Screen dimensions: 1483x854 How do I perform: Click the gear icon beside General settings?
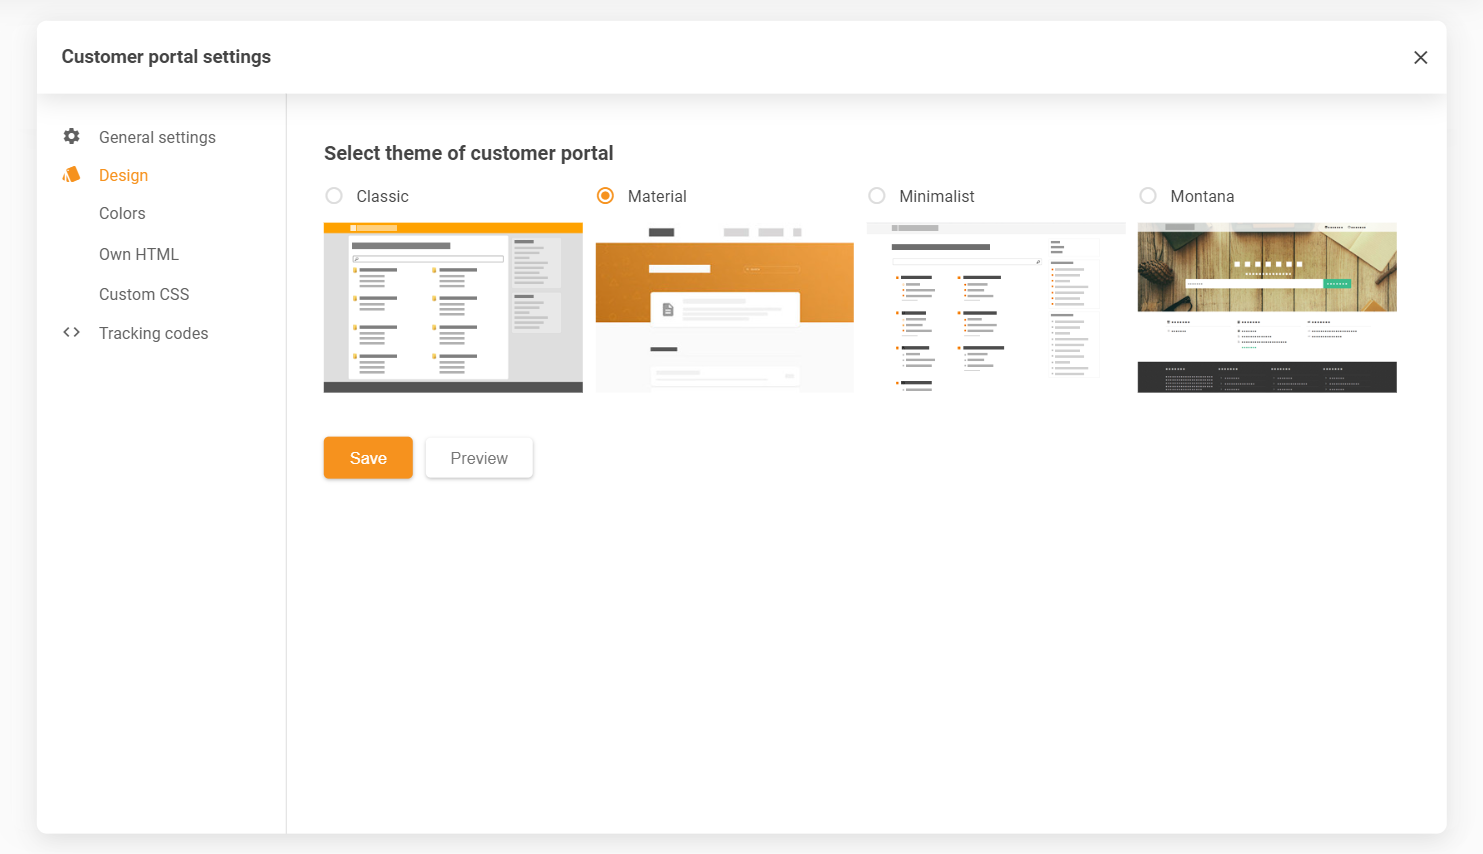pos(71,136)
